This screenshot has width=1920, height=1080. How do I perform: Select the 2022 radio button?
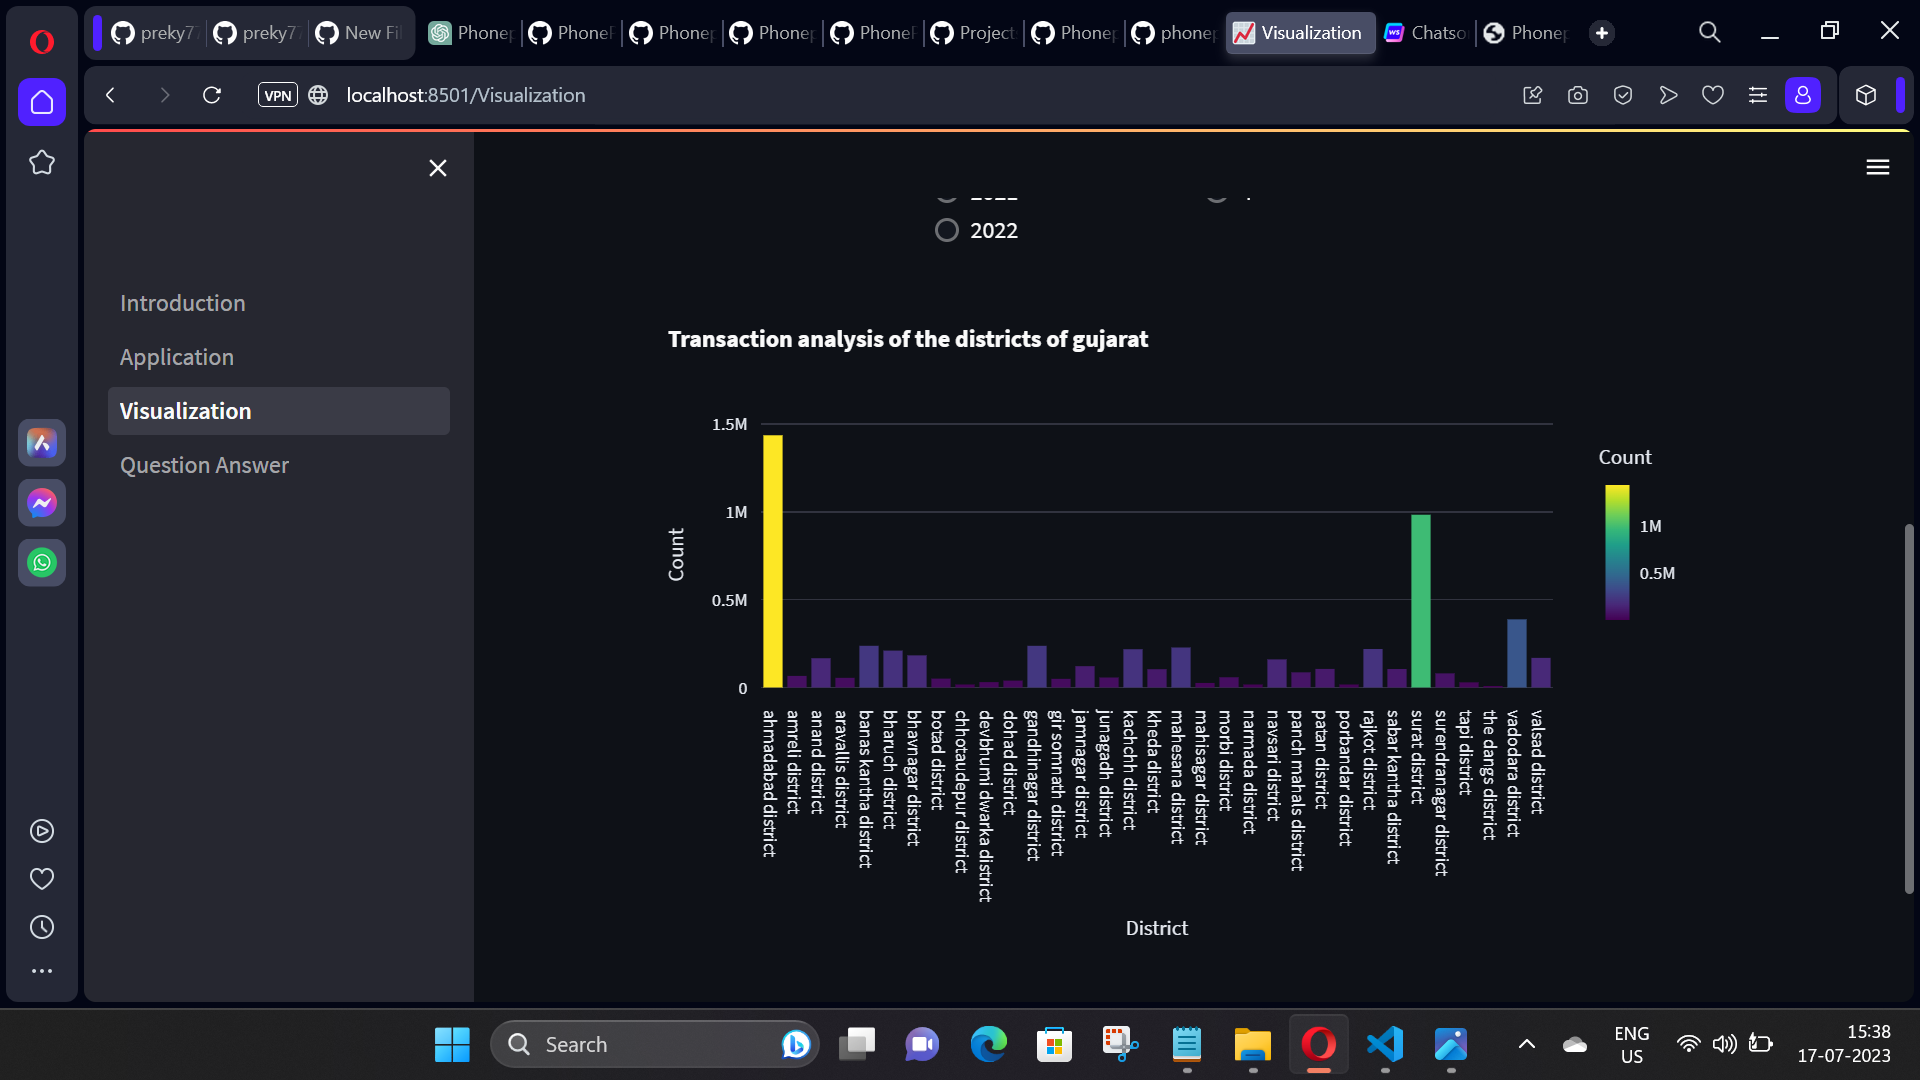(946, 230)
